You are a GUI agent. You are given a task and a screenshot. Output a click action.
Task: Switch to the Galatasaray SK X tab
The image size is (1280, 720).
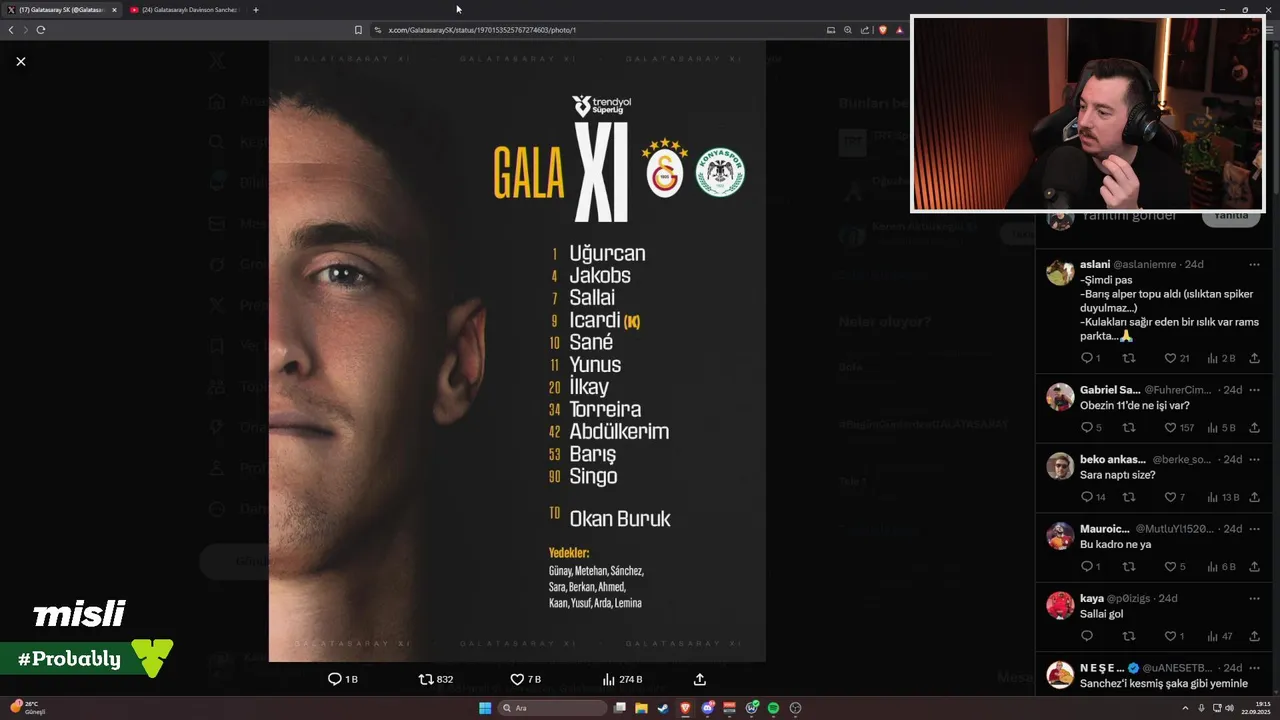pyautogui.click(x=61, y=10)
